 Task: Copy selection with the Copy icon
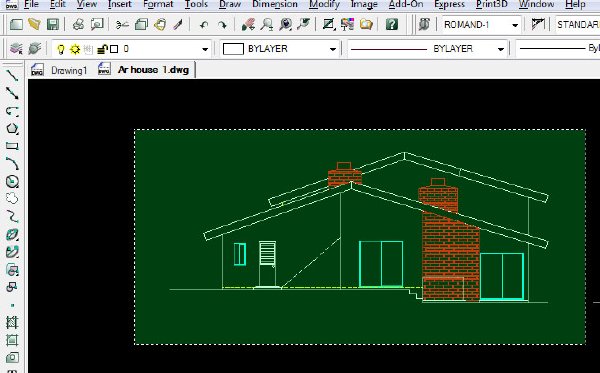pos(142,25)
